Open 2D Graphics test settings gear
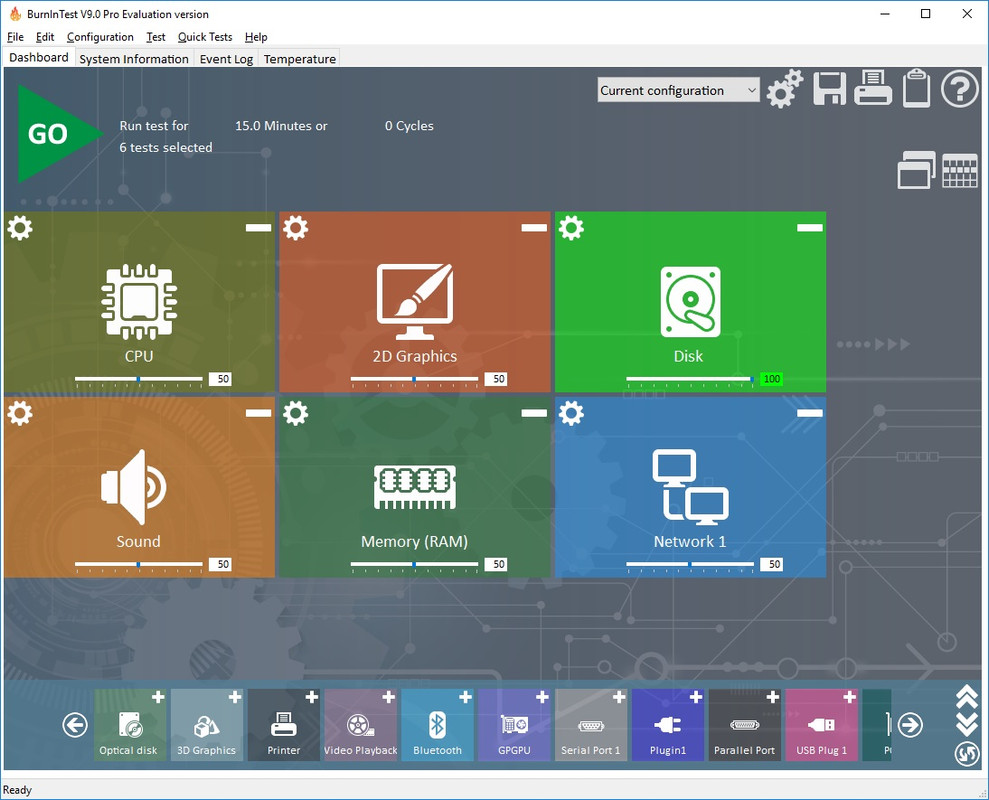Screen dimensions: 989x800 [295, 227]
